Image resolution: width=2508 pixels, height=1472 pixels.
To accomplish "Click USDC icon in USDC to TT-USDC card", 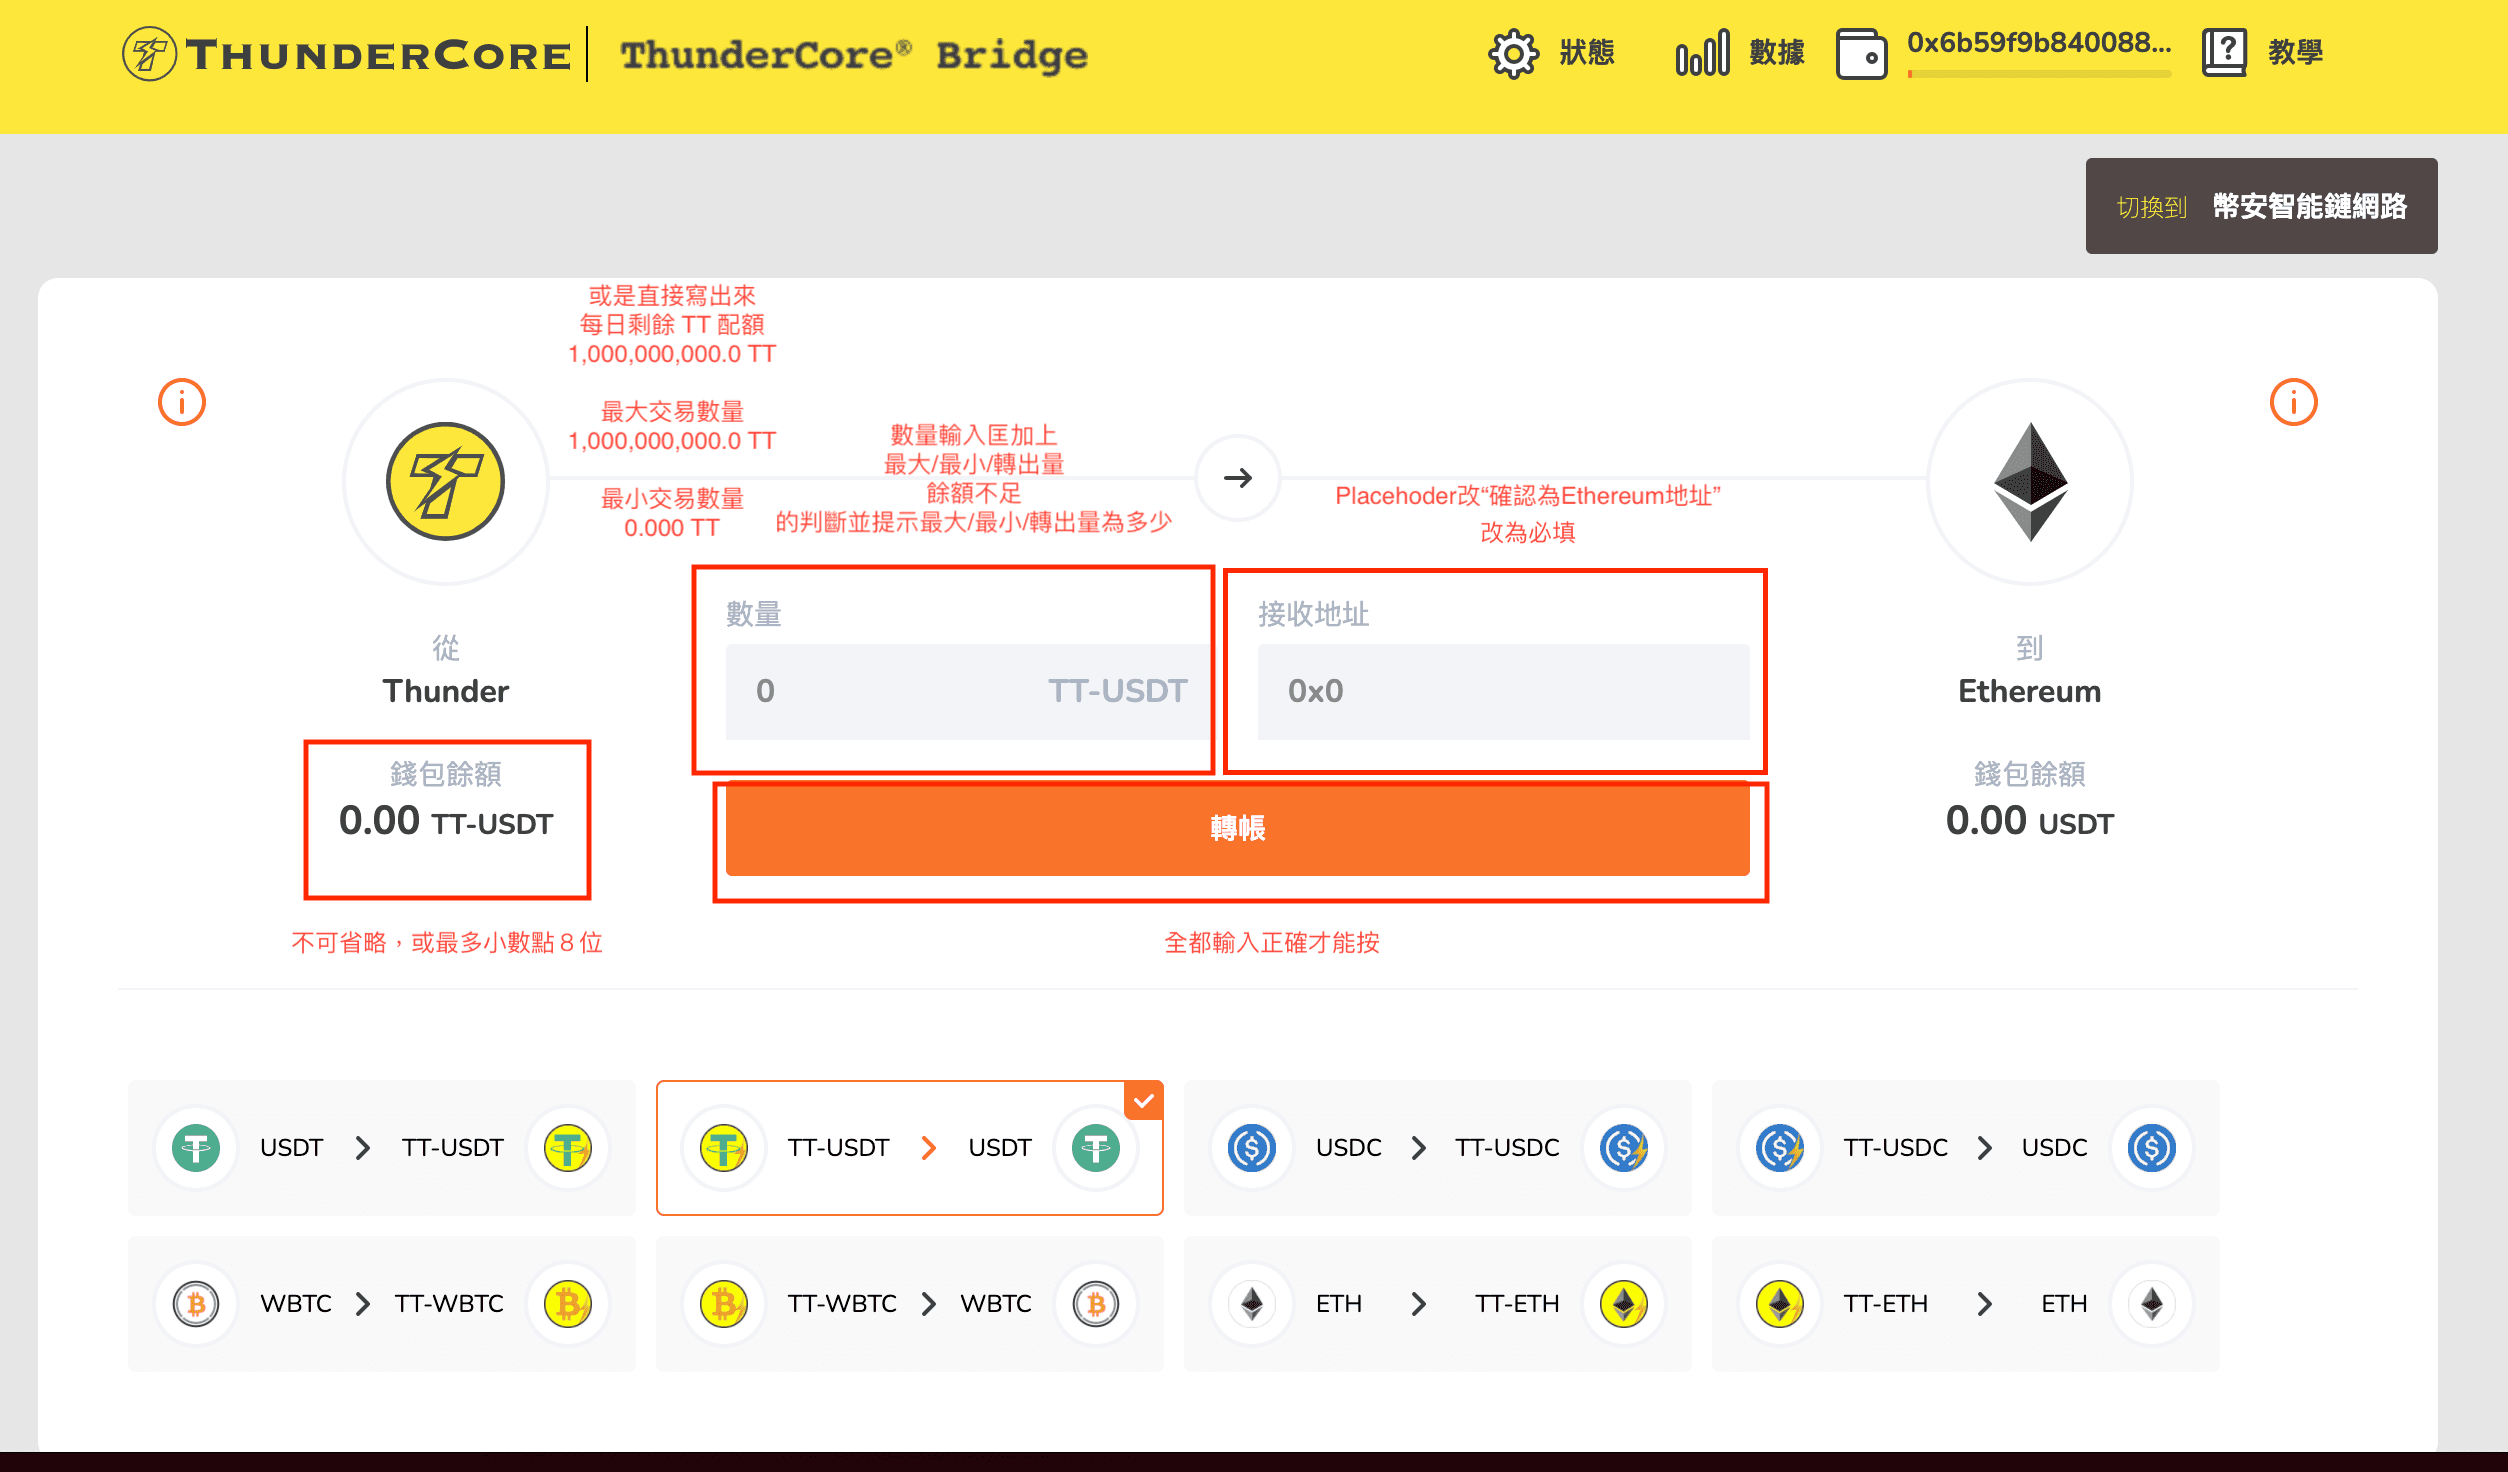I will (x=1252, y=1147).
